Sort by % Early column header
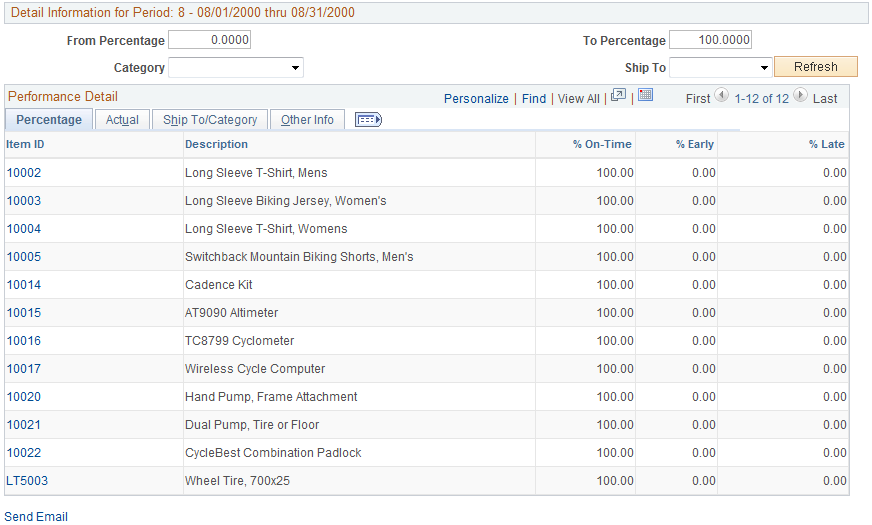 pyautogui.click(x=695, y=145)
